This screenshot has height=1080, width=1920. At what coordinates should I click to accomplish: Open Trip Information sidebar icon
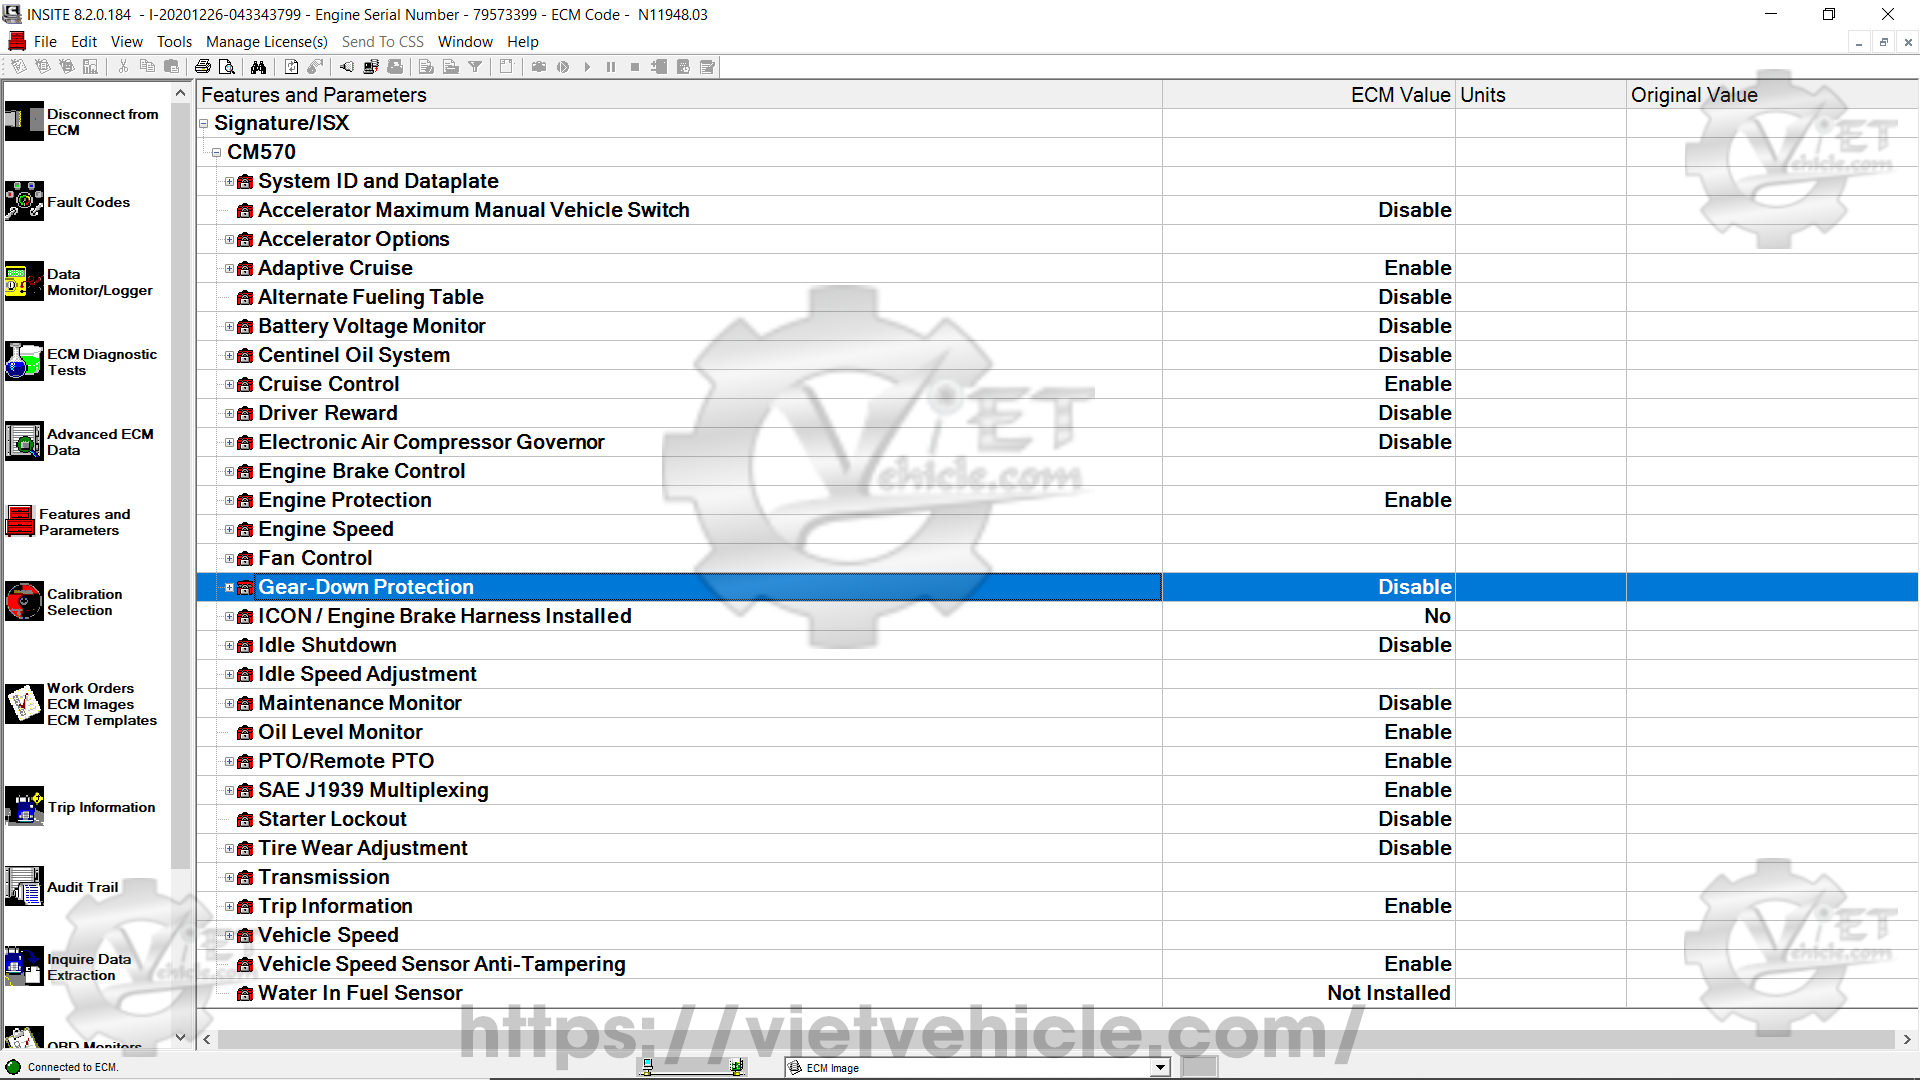(24, 806)
